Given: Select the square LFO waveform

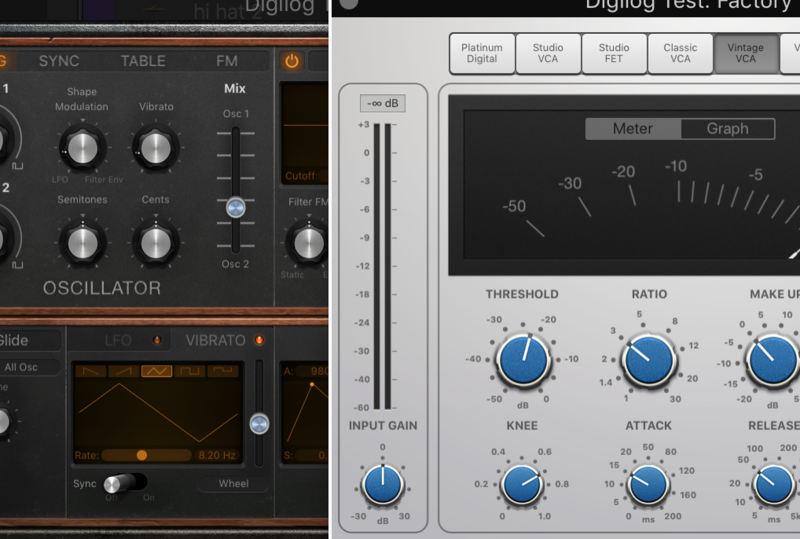Looking at the screenshot, I should point(192,370).
